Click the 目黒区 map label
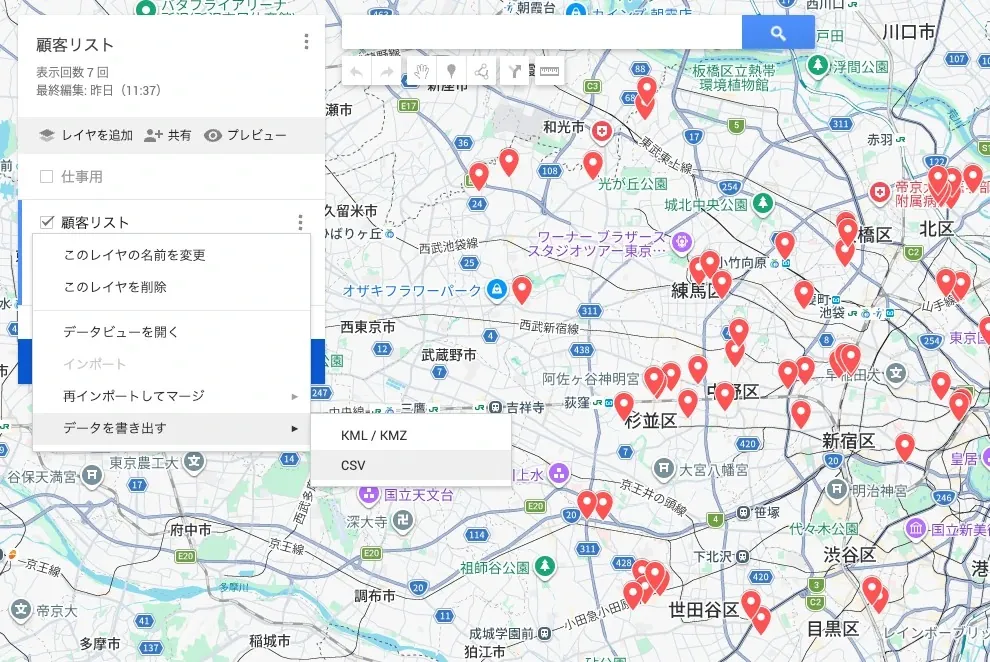Image resolution: width=990 pixels, height=662 pixels. pos(833,629)
